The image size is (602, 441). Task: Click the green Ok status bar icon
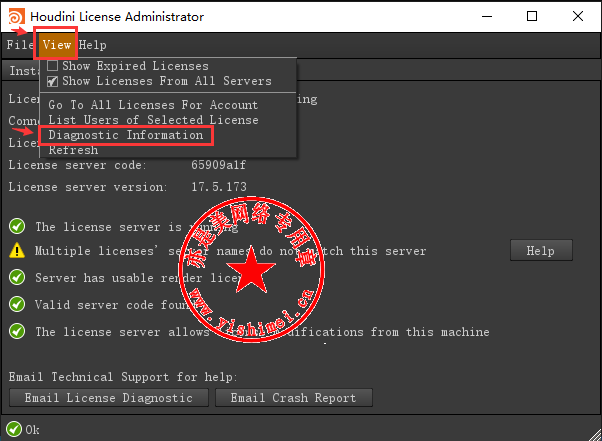tap(14, 429)
